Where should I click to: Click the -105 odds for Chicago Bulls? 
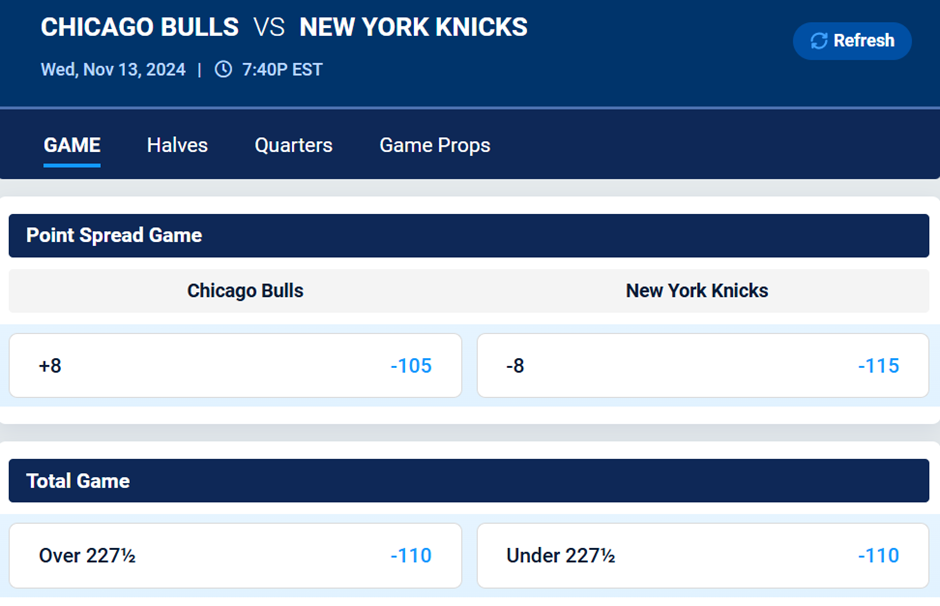pyautogui.click(x=411, y=365)
